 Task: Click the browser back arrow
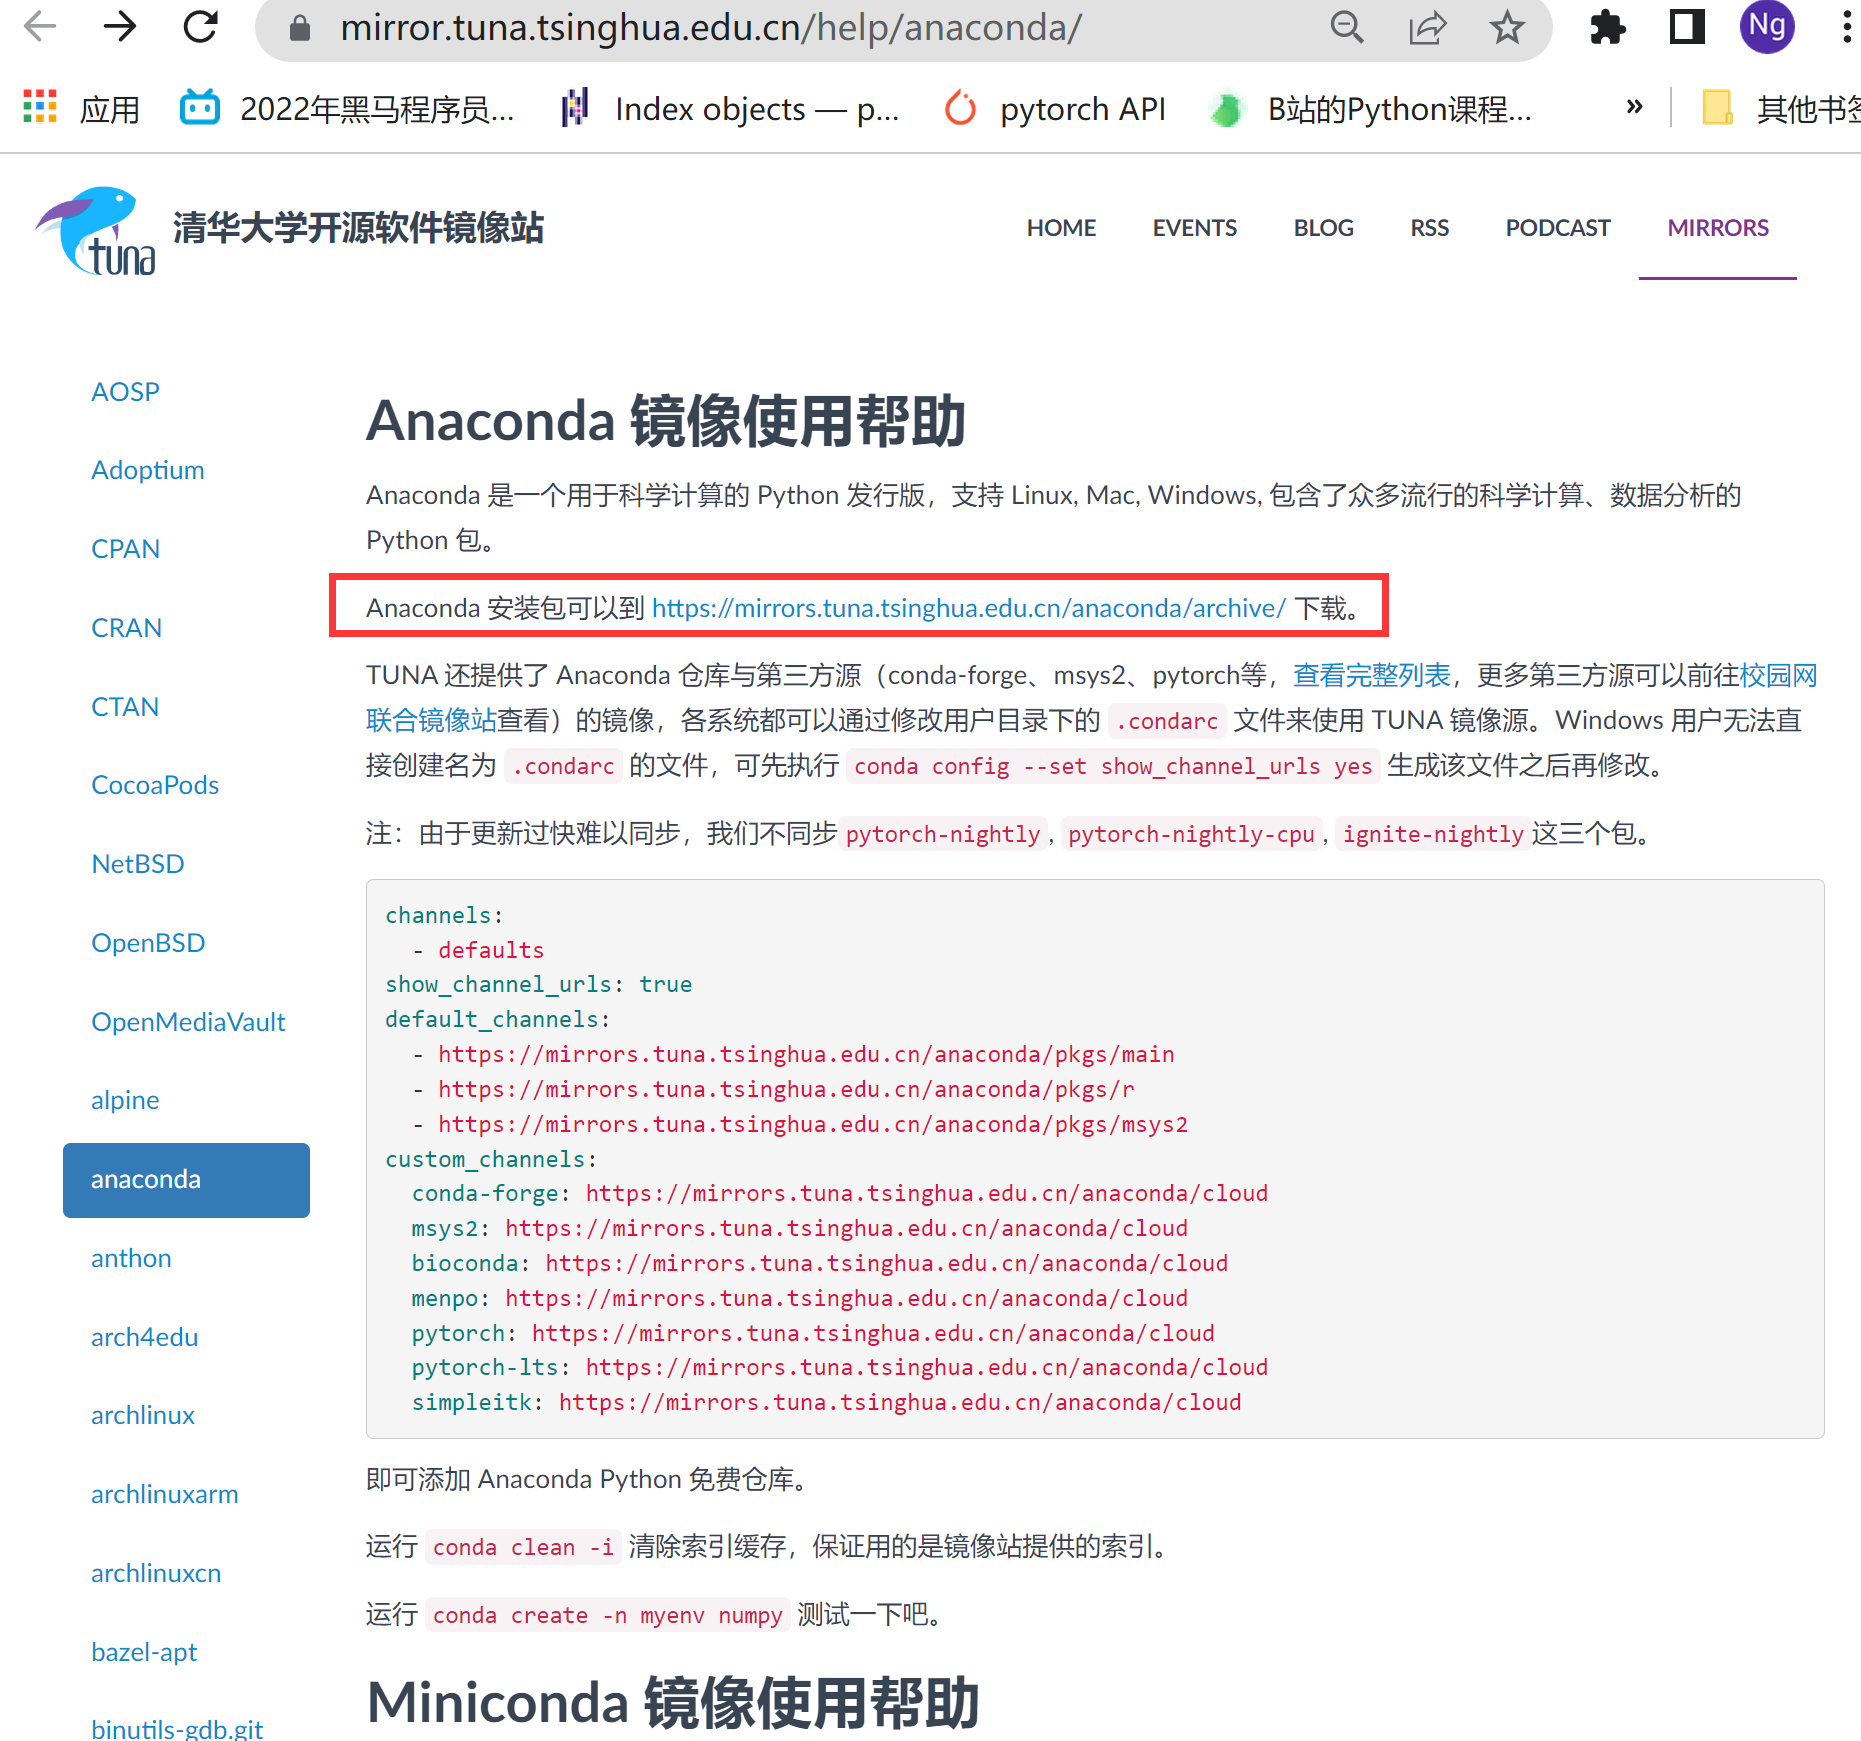pyautogui.click(x=40, y=27)
